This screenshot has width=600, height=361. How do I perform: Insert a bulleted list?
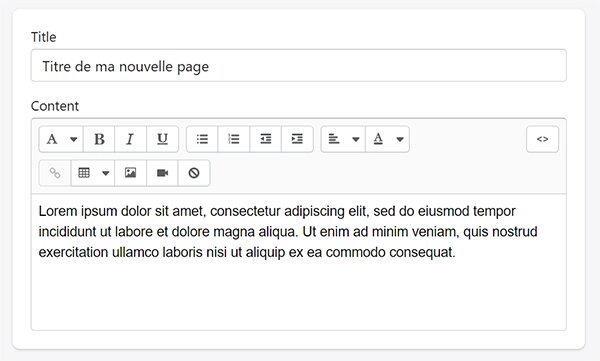pos(202,139)
